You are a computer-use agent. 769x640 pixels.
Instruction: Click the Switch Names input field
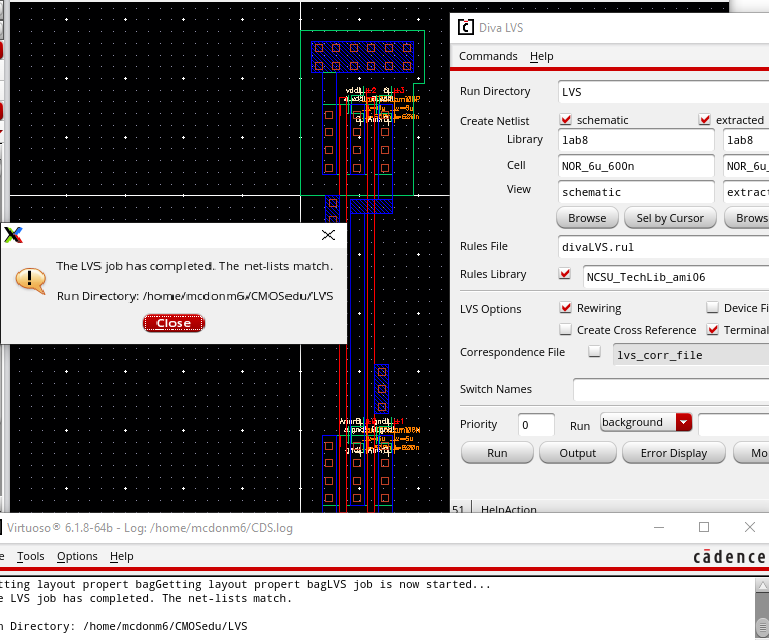(670, 389)
